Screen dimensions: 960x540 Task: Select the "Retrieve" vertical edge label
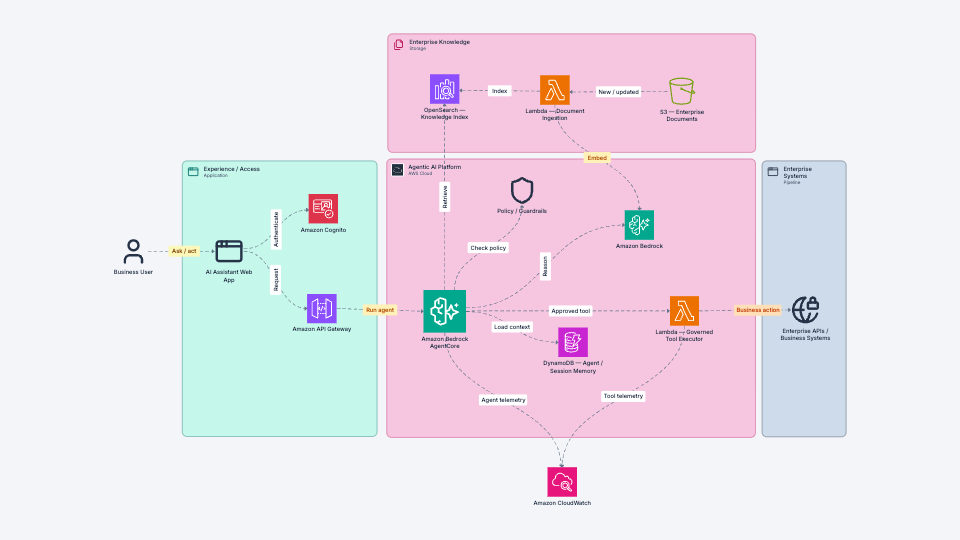pos(445,197)
